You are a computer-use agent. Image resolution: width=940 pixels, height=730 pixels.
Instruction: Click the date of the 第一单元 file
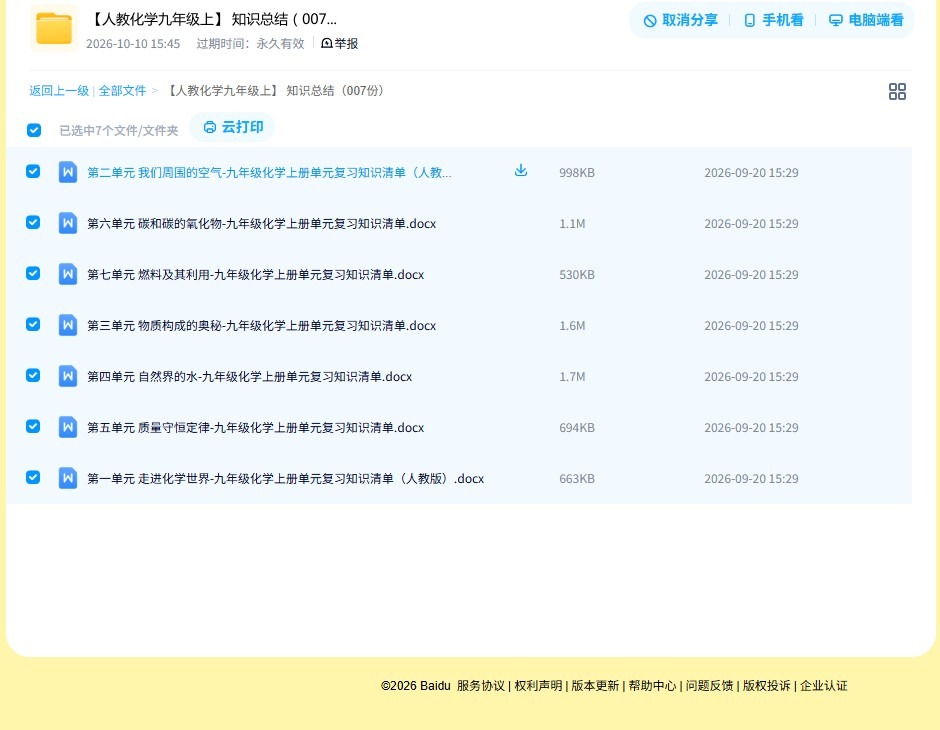pos(751,478)
